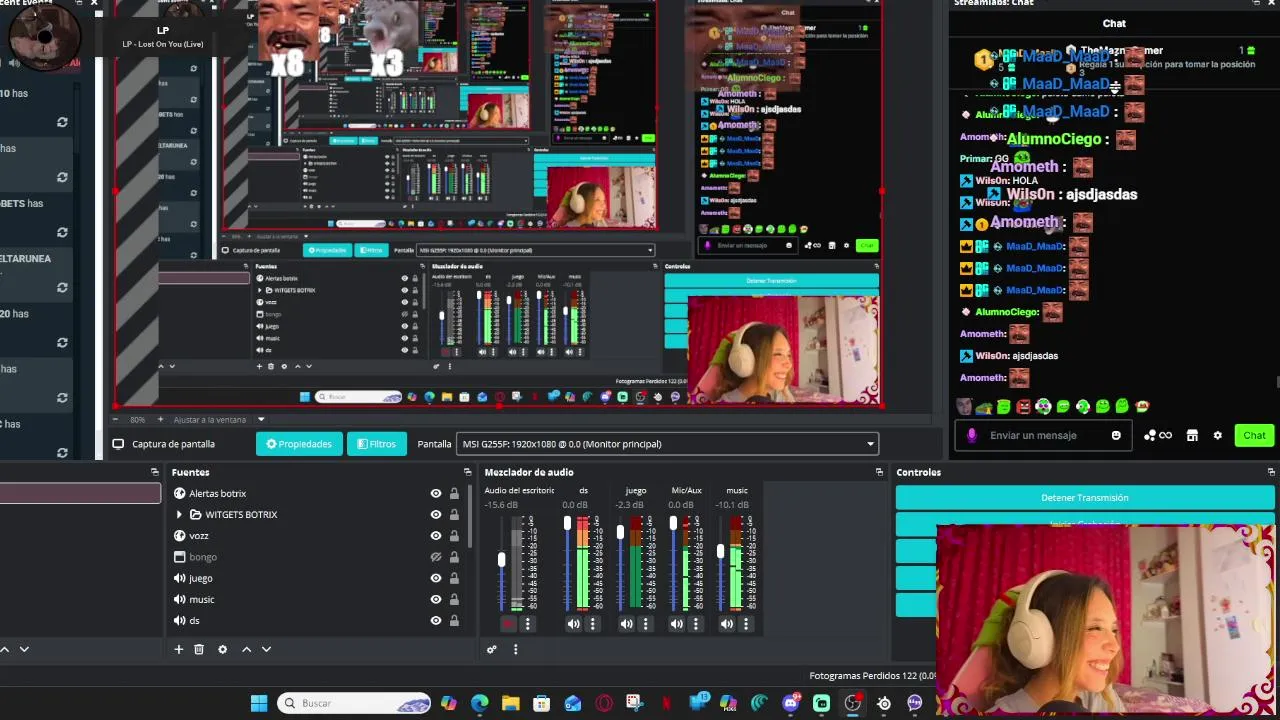
Task: Select the vozz source row
Action: coord(314,536)
